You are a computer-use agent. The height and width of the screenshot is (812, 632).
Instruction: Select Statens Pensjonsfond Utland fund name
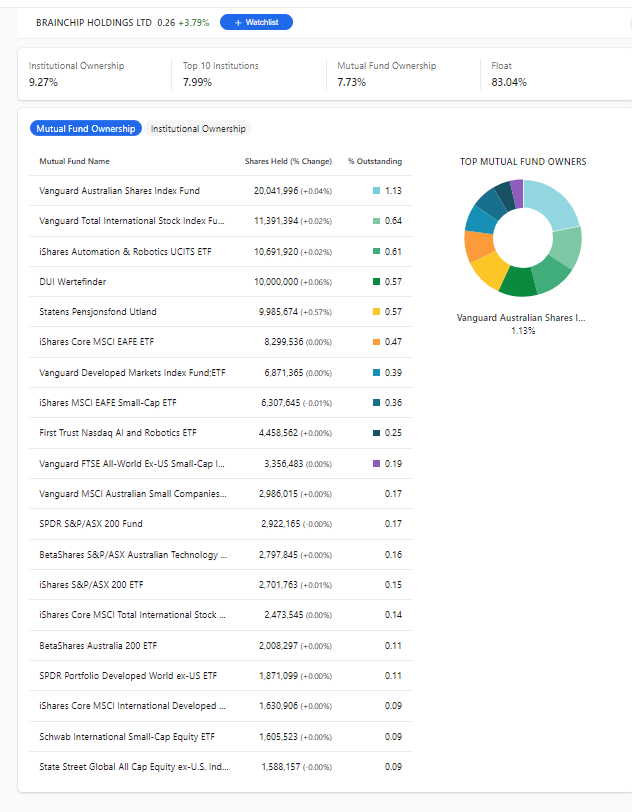97,312
